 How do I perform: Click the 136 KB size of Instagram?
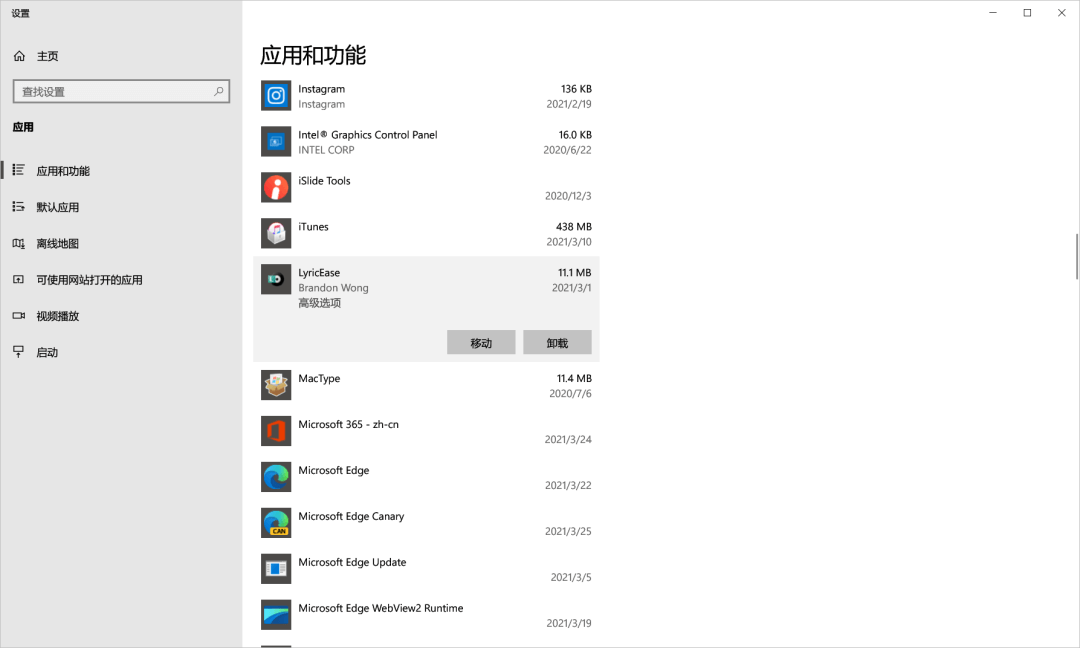576,89
